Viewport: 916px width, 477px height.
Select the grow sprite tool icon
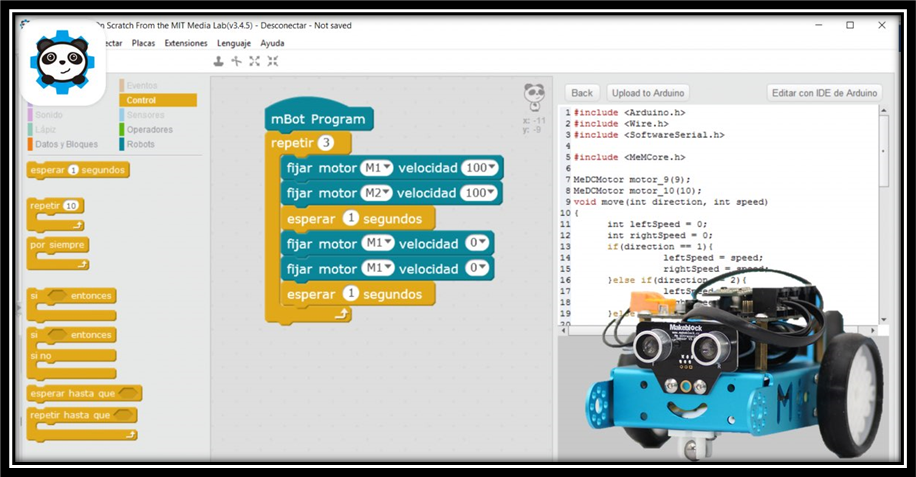point(255,61)
